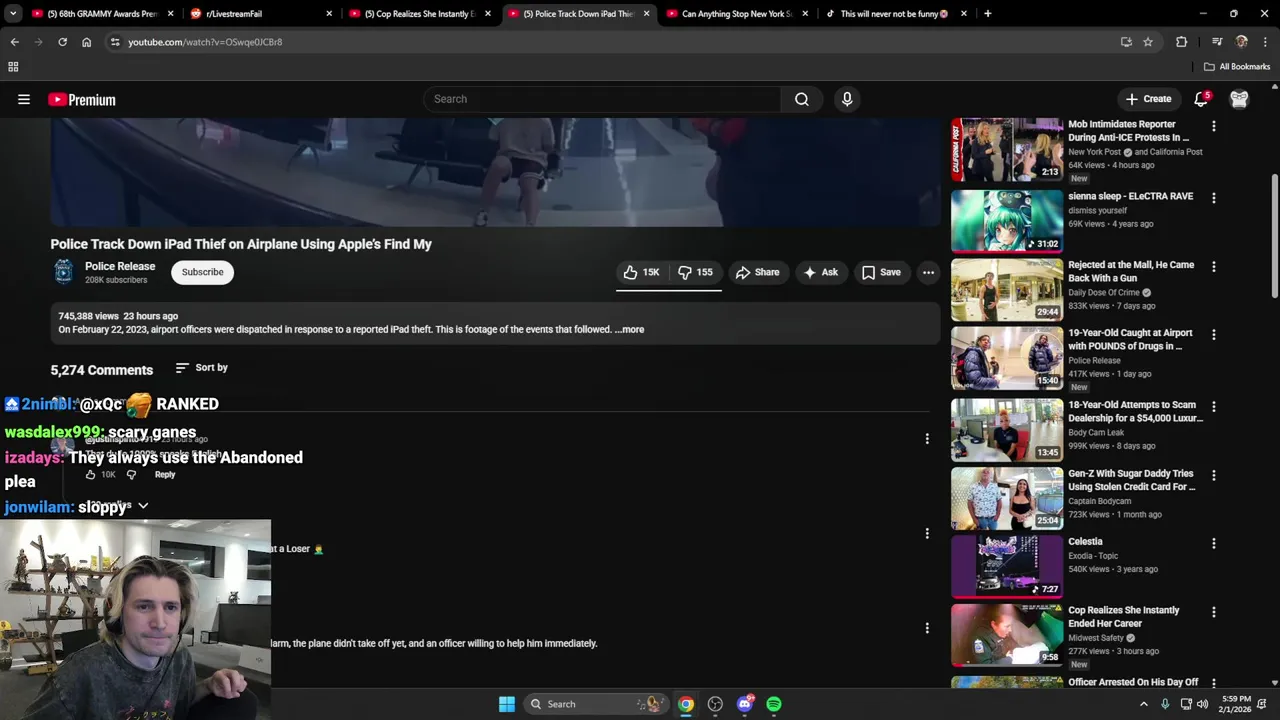The width and height of the screenshot is (1280, 720).
Task: Open the browser extensions puzzle icon
Action: click(x=1182, y=42)
